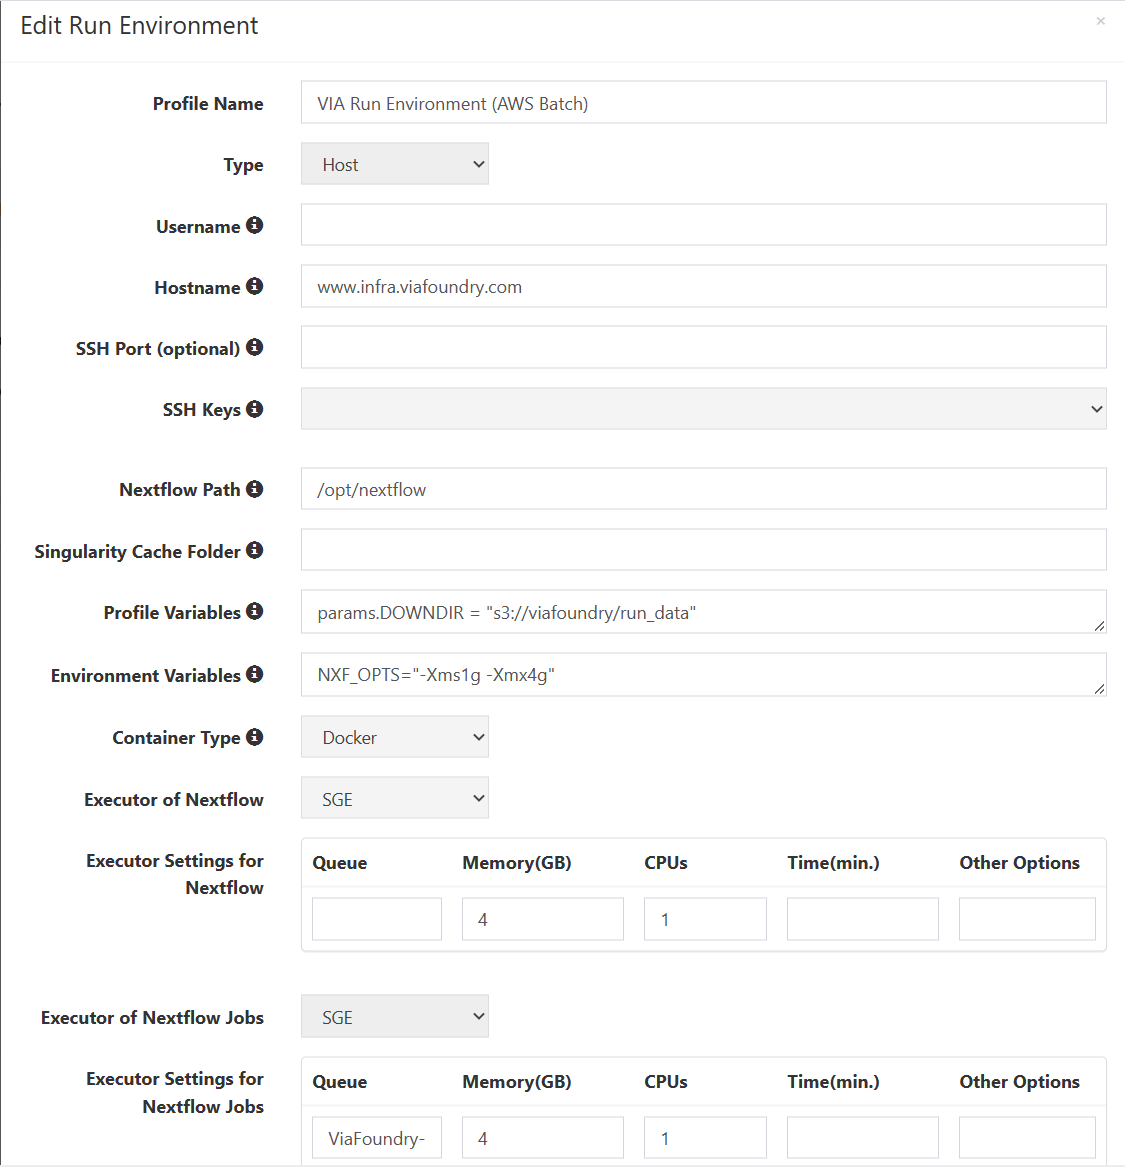Open the Container Type dropdown showing Docker
This screenshot has height=1167, width=1125.
coord(394,737)
